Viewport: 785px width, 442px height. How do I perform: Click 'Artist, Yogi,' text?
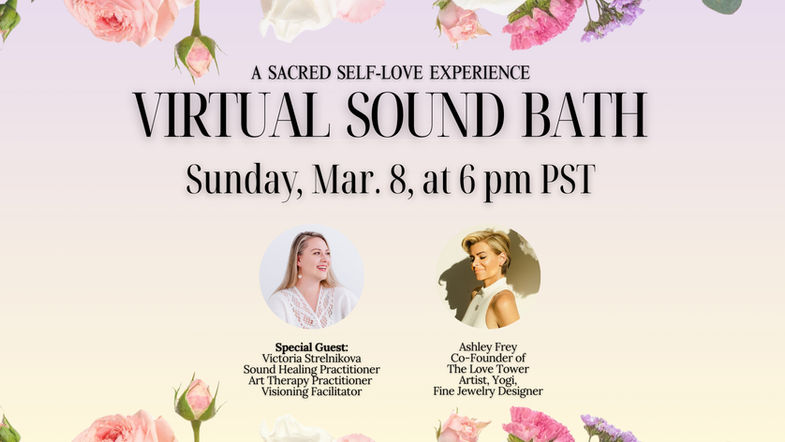click(x=488, y=380)
